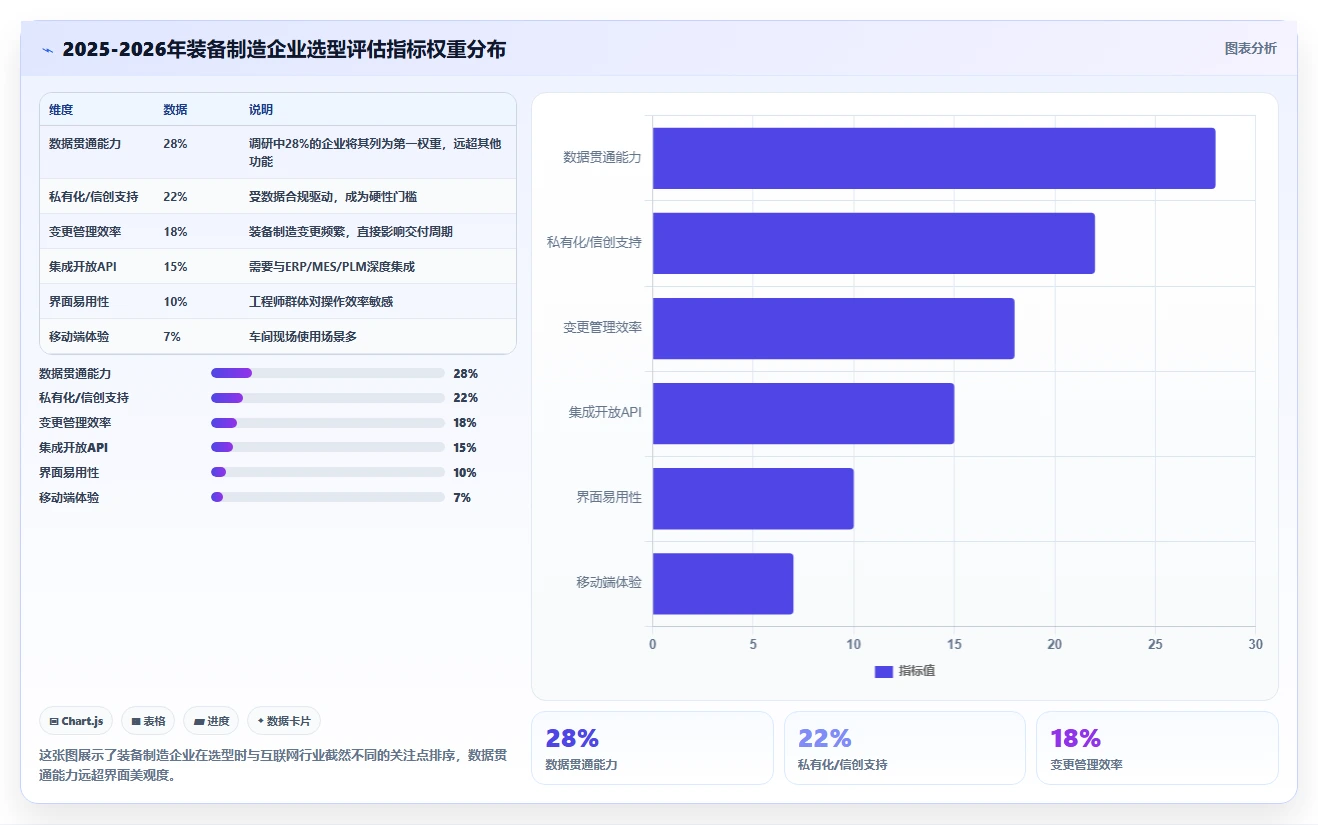1318x825 pixels.
Task: Click the 集成开放API progress bar
Action: click(328, 448)
